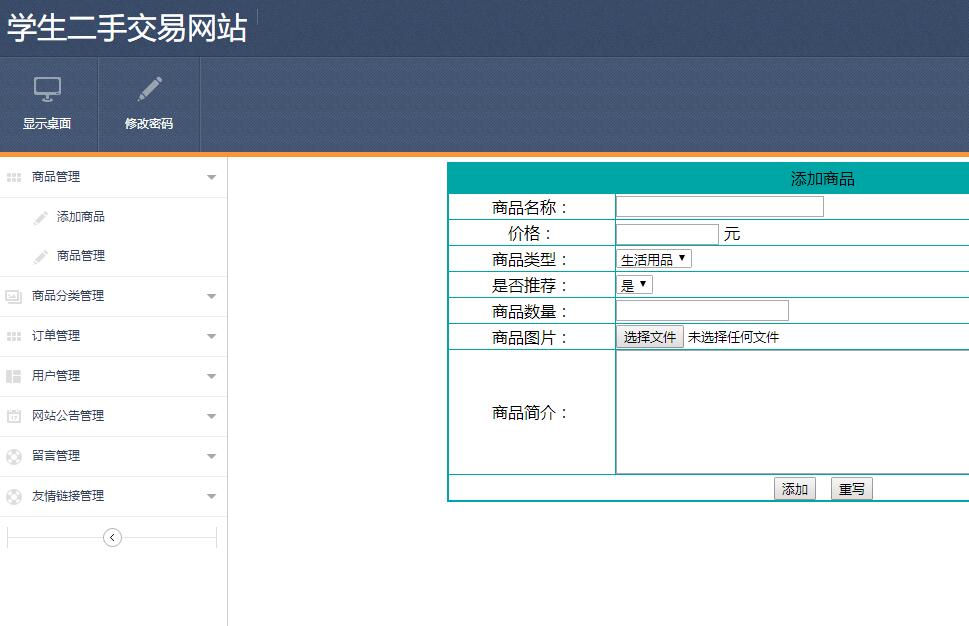
Task: Open the 商品类型 生活用品 dropdown
Action: click(654, 259)
